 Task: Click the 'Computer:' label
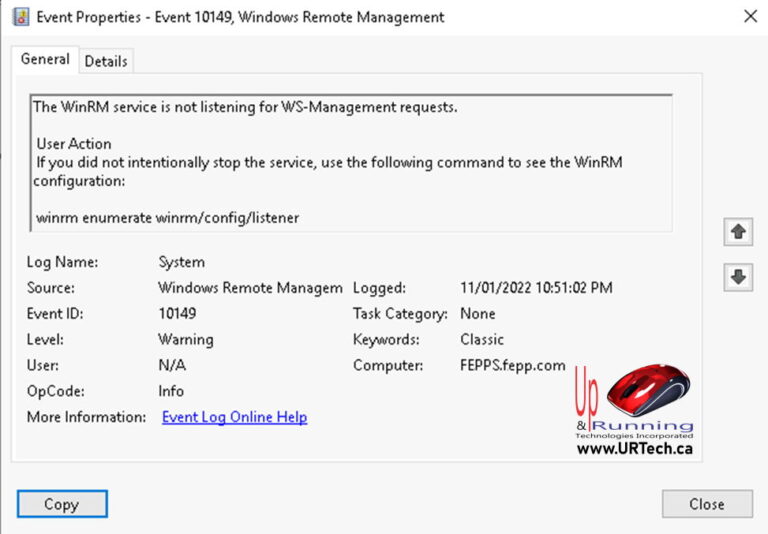pos(388,365)
